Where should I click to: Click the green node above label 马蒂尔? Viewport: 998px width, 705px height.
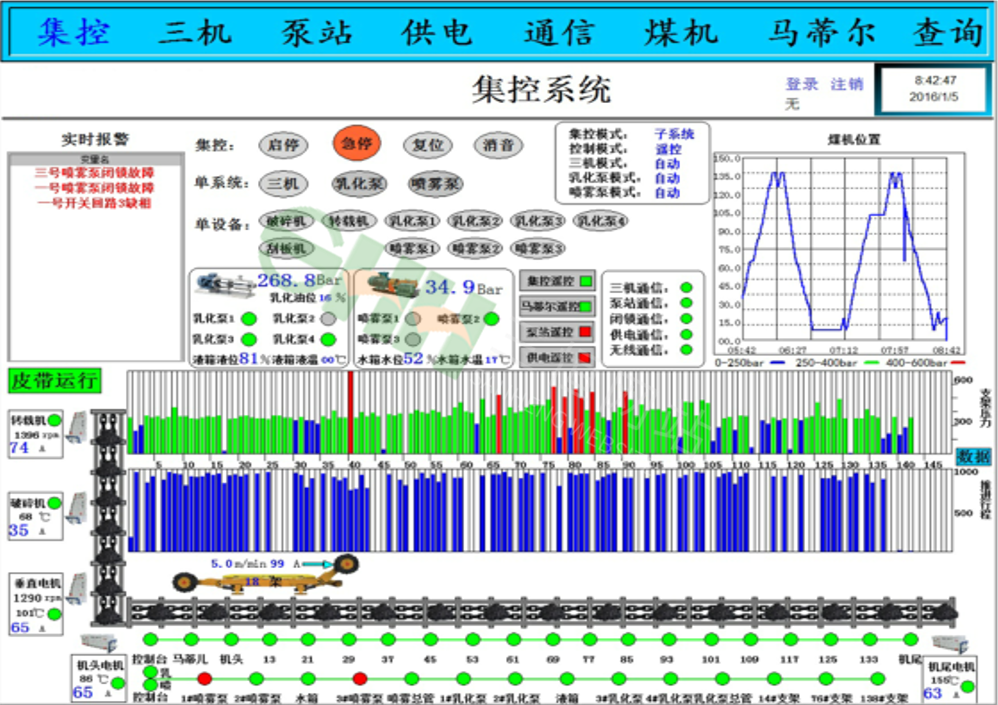coord(190,639)
